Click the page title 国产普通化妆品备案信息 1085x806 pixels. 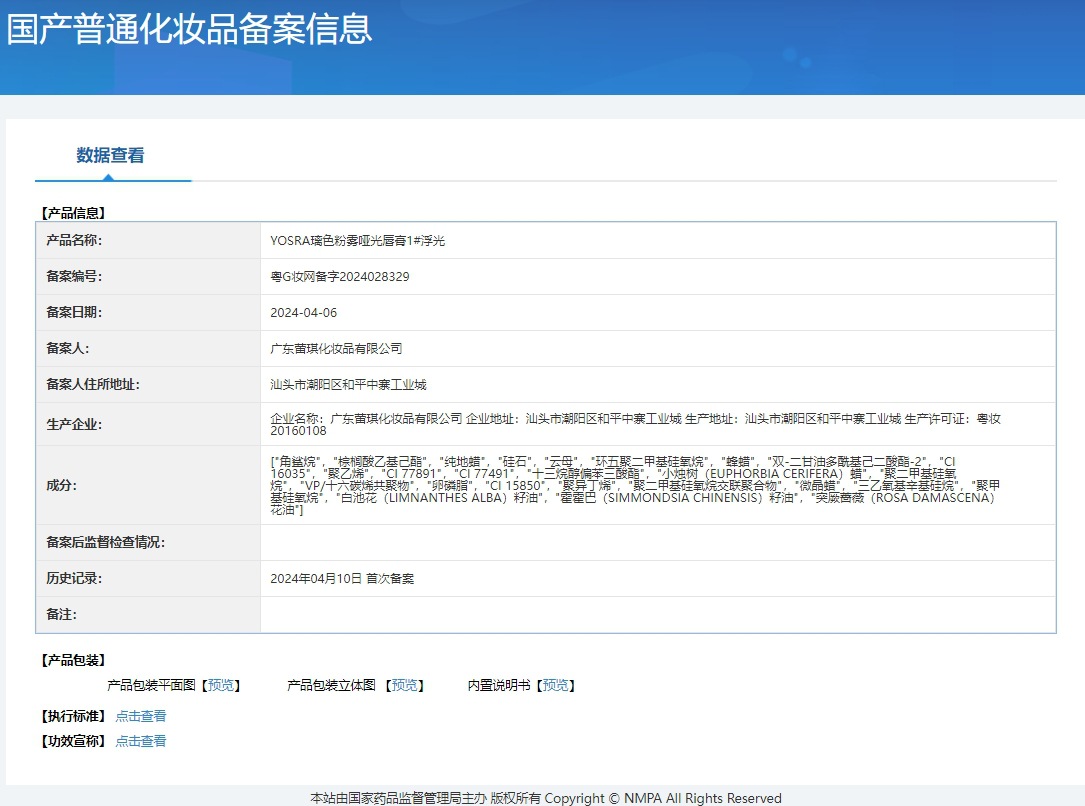pos(190,29)
